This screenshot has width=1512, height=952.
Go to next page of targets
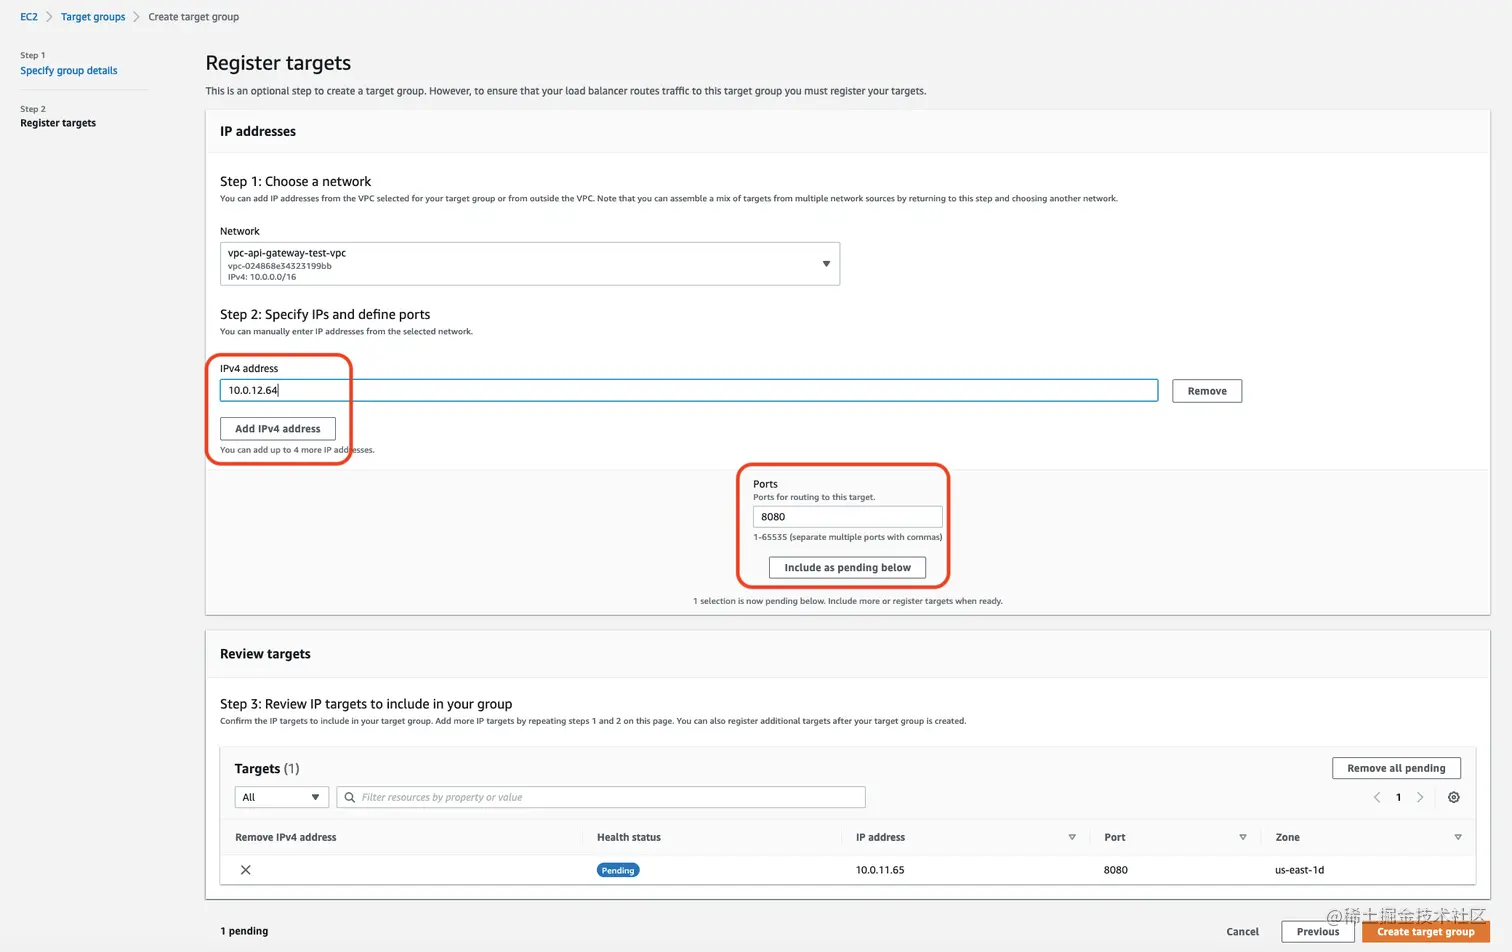click(x=1420, y=797)
